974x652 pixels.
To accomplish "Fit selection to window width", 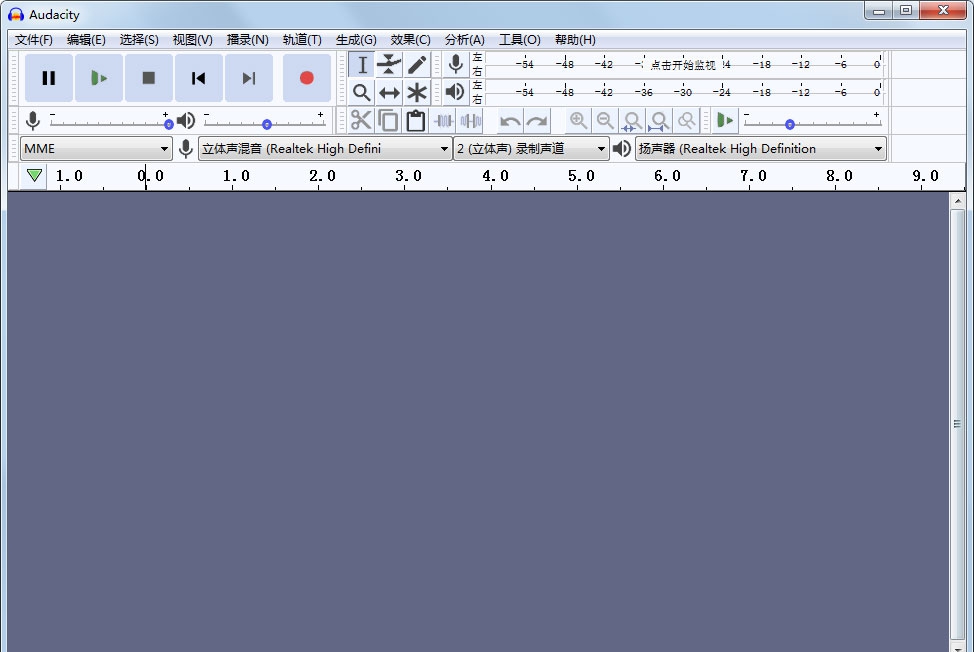I will 632,120.
